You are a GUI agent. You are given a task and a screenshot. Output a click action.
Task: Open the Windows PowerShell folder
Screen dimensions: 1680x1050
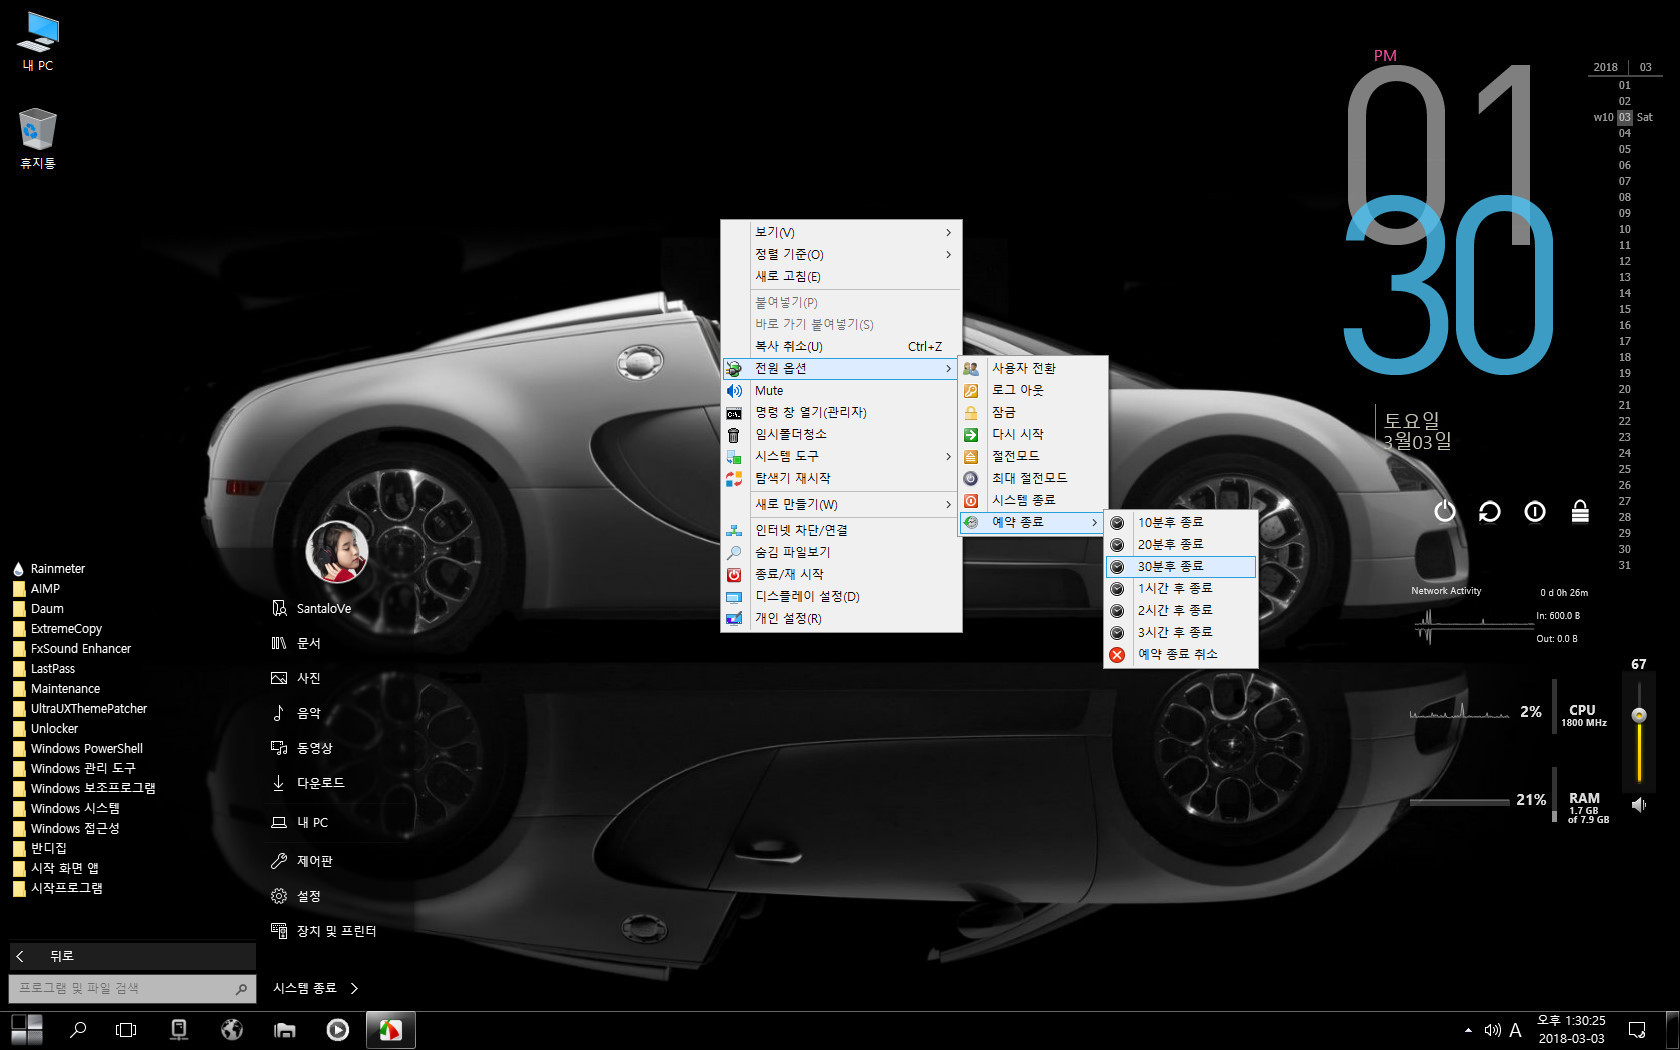coord(78,749)
